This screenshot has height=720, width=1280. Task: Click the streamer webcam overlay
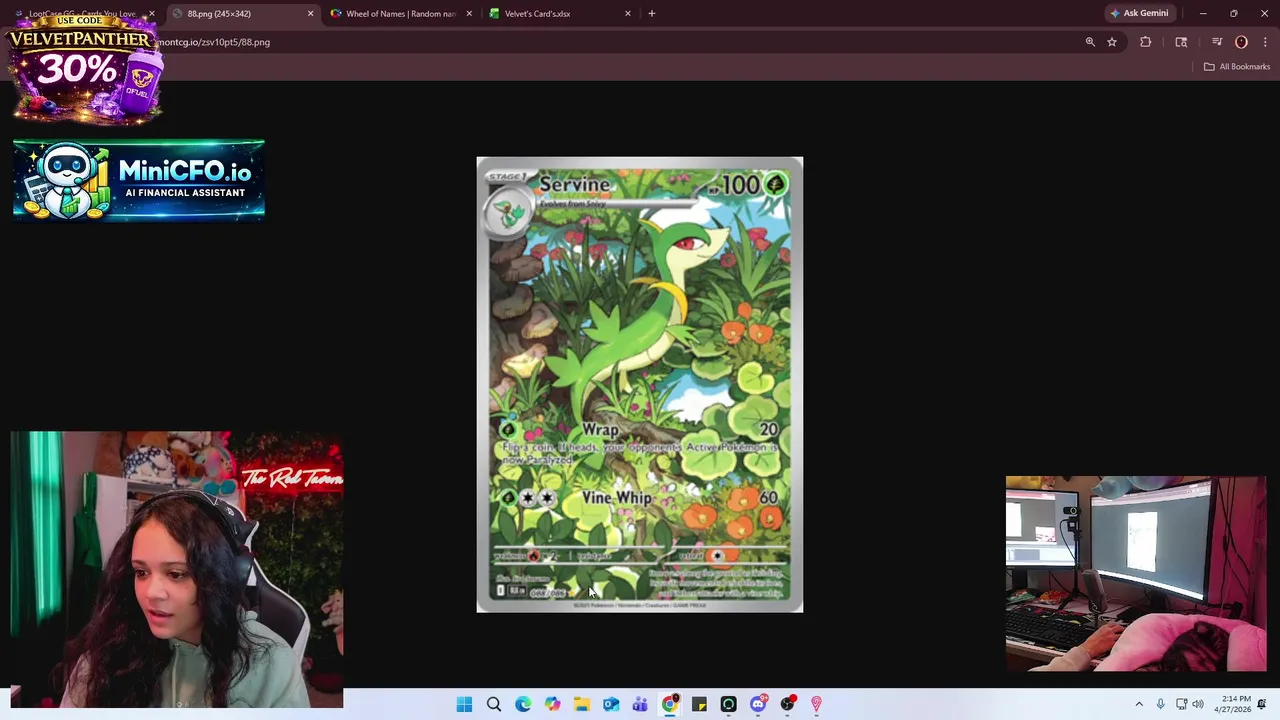click(176, 570)
